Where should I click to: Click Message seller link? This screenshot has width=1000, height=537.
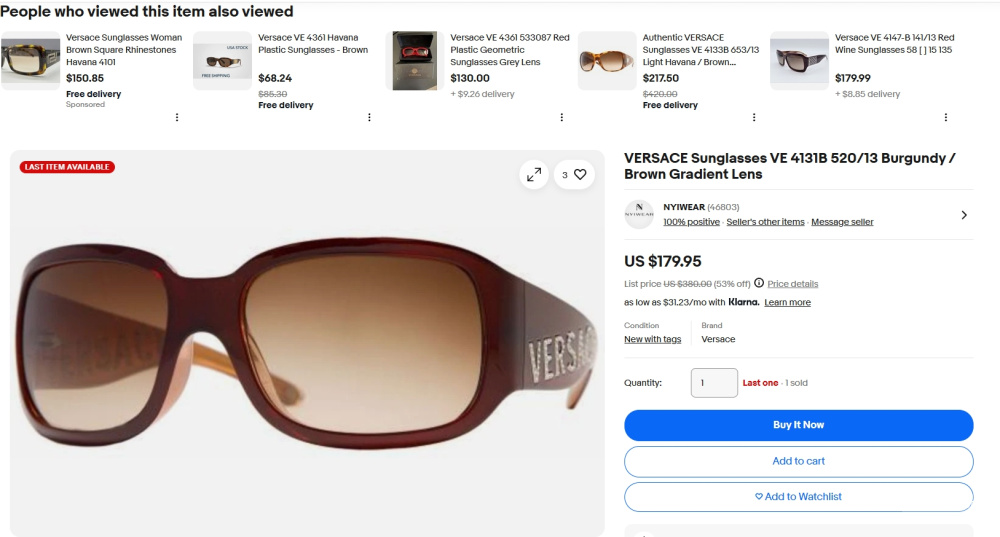(842, 222)
